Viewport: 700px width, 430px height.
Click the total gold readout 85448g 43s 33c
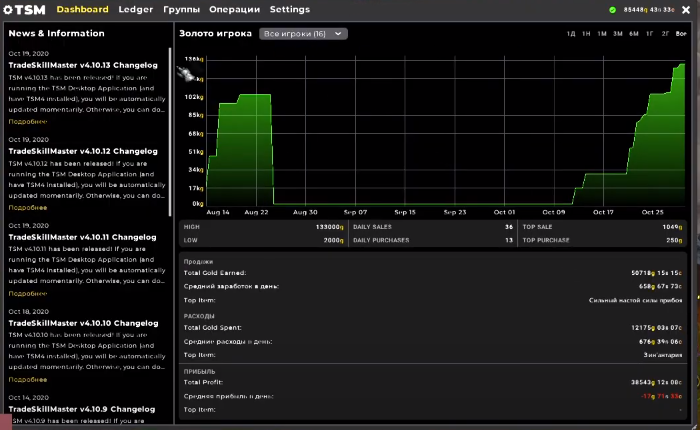pyautogui.click(x=649, y=10)
